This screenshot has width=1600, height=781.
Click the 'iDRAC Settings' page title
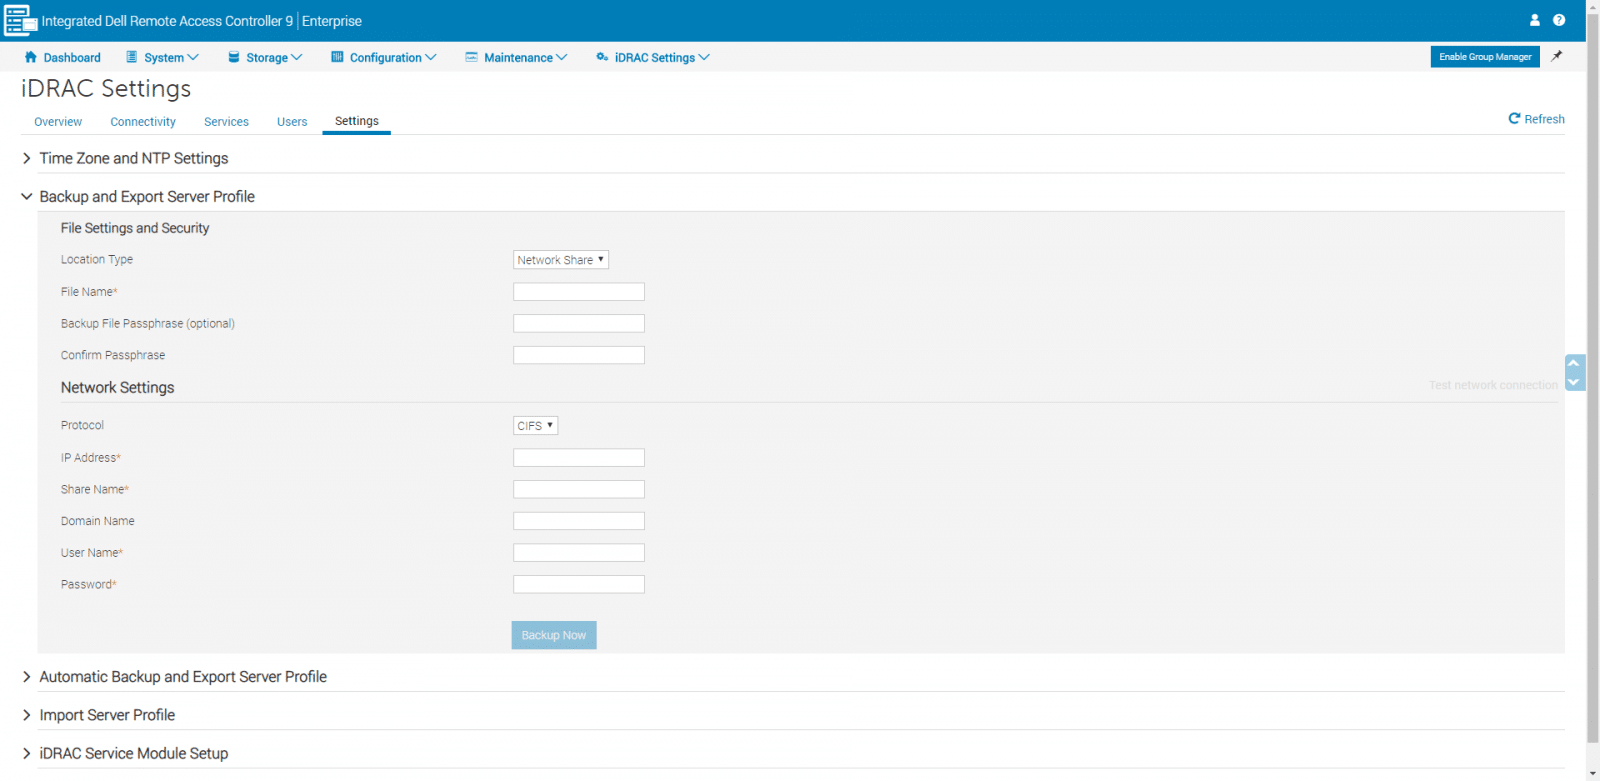tap(106, 89)
